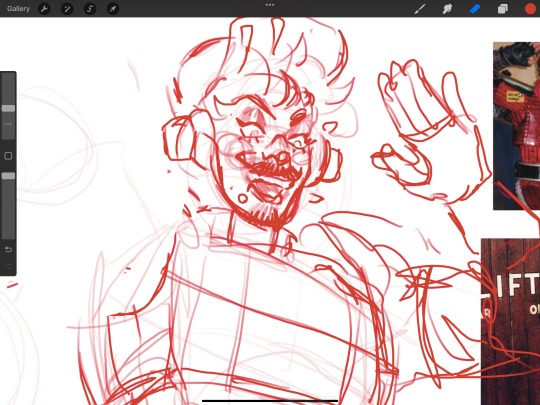Open the Adjustments magic wand menu
The height and width of the screenshot is (405, 540).
(x=67, y=9)
